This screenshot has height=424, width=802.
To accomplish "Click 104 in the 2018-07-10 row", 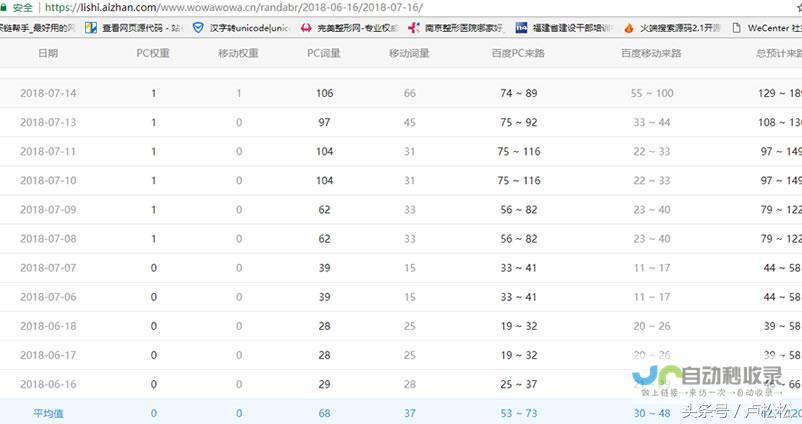I will click(324, 181).
